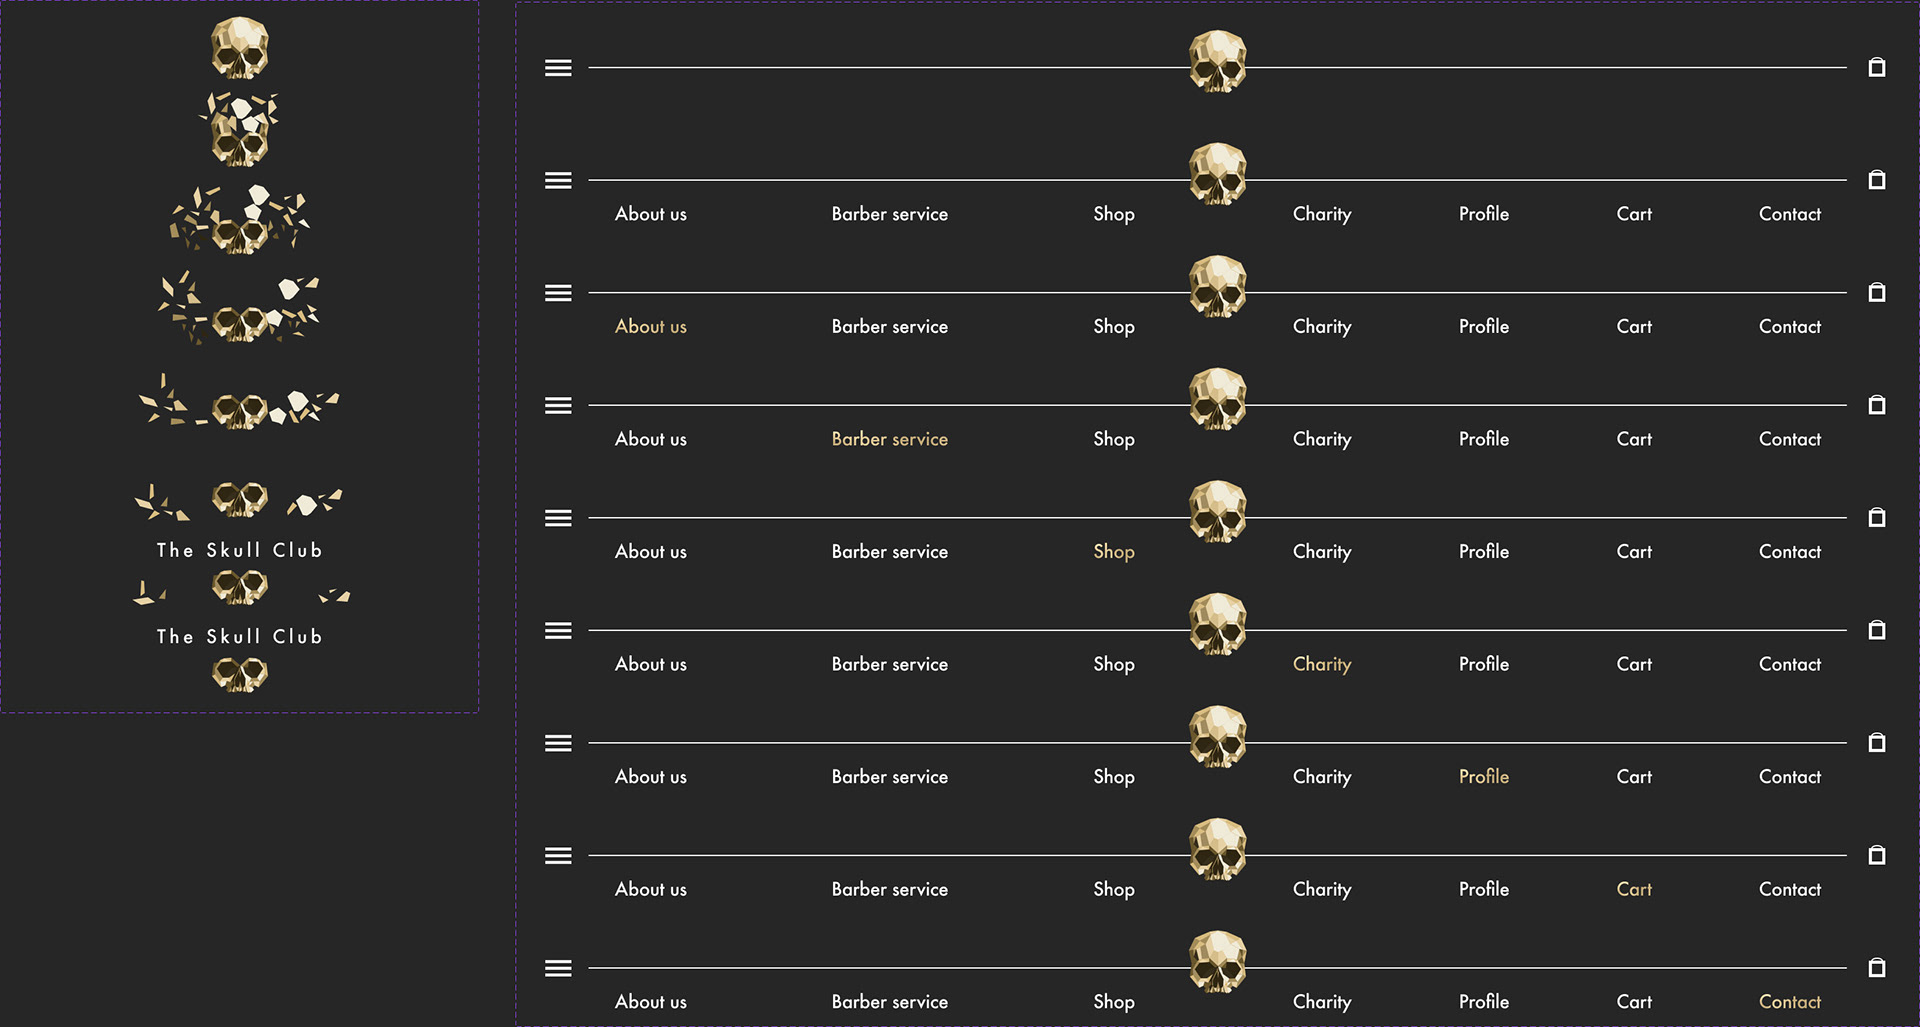The height and width of the screenshot is (1027, 1920).
Task: Click the bag icon in the highlighted Contact row
Action: [1877, 967]
